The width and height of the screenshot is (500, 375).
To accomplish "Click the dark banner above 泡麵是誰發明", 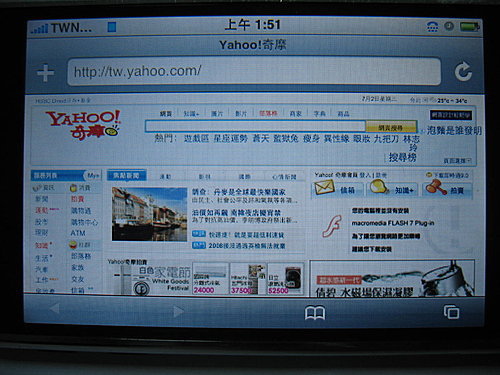I will coord(451,115).
